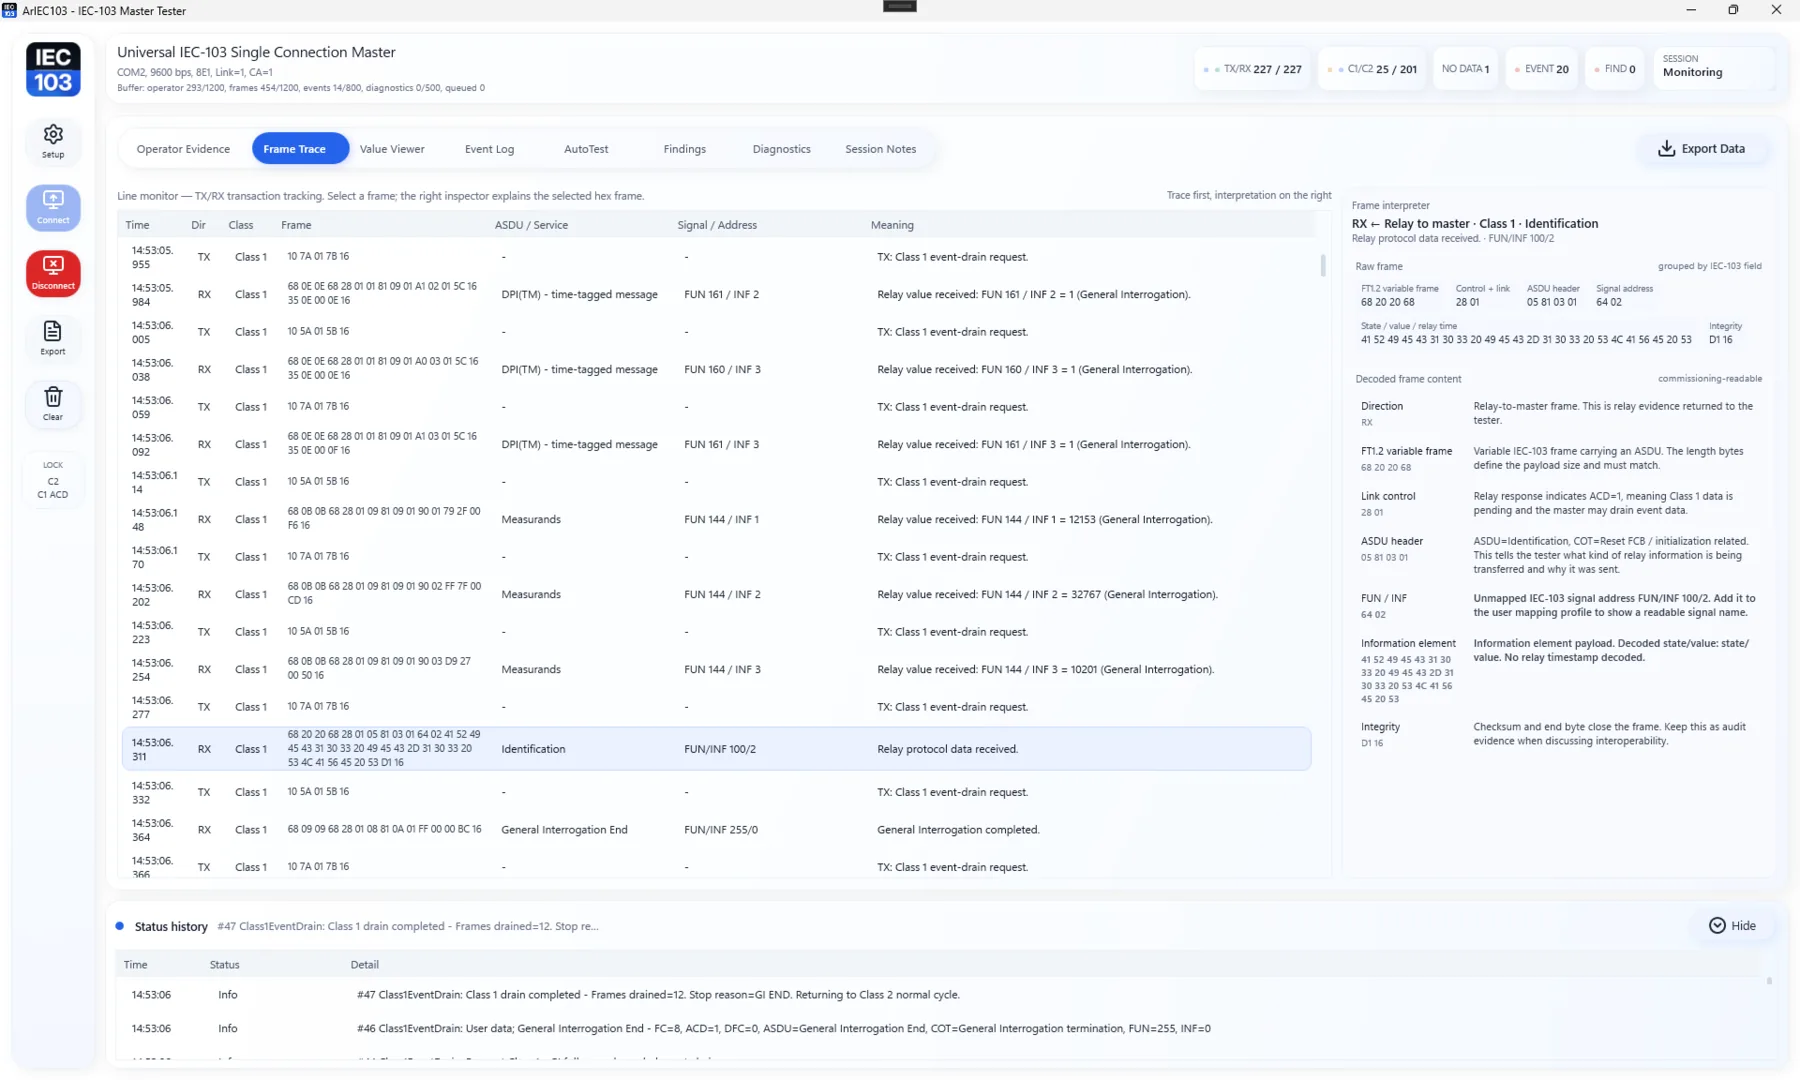The height and width of the screenshot is (1080, 1800).
Task: Open the Event Log tab
Action: pyautogui.click(x=489, y=149)
